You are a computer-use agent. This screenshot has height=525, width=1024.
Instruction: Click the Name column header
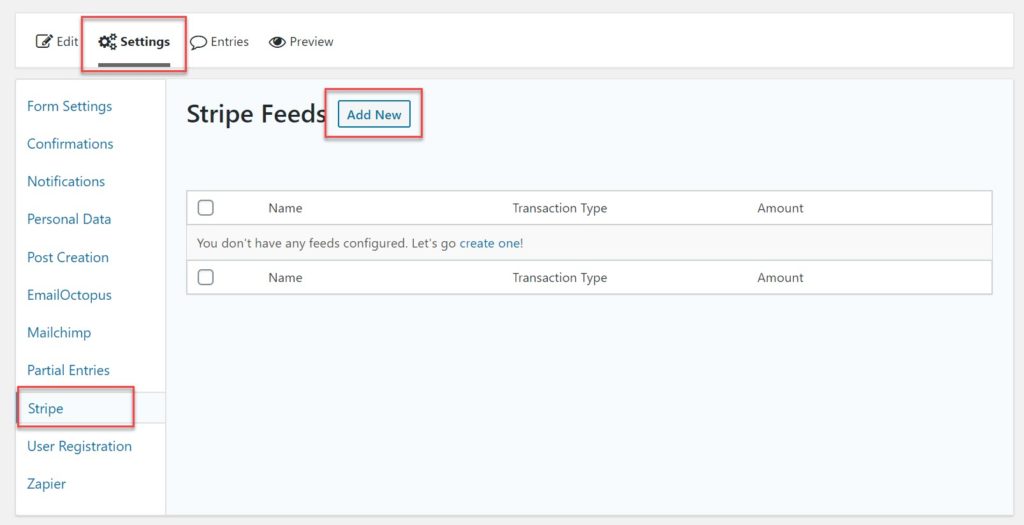(285, 208)
